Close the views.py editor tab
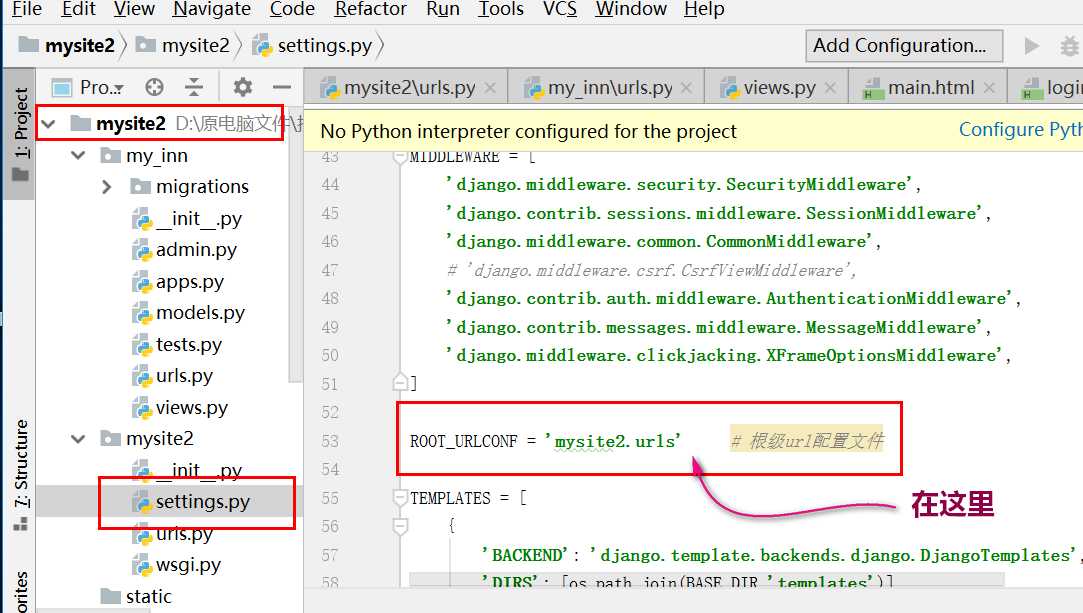 pos(831,88)
